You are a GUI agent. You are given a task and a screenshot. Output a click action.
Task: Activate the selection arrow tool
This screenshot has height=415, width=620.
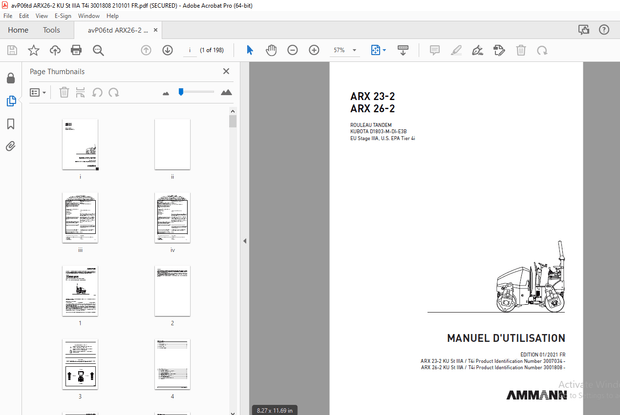250,50
